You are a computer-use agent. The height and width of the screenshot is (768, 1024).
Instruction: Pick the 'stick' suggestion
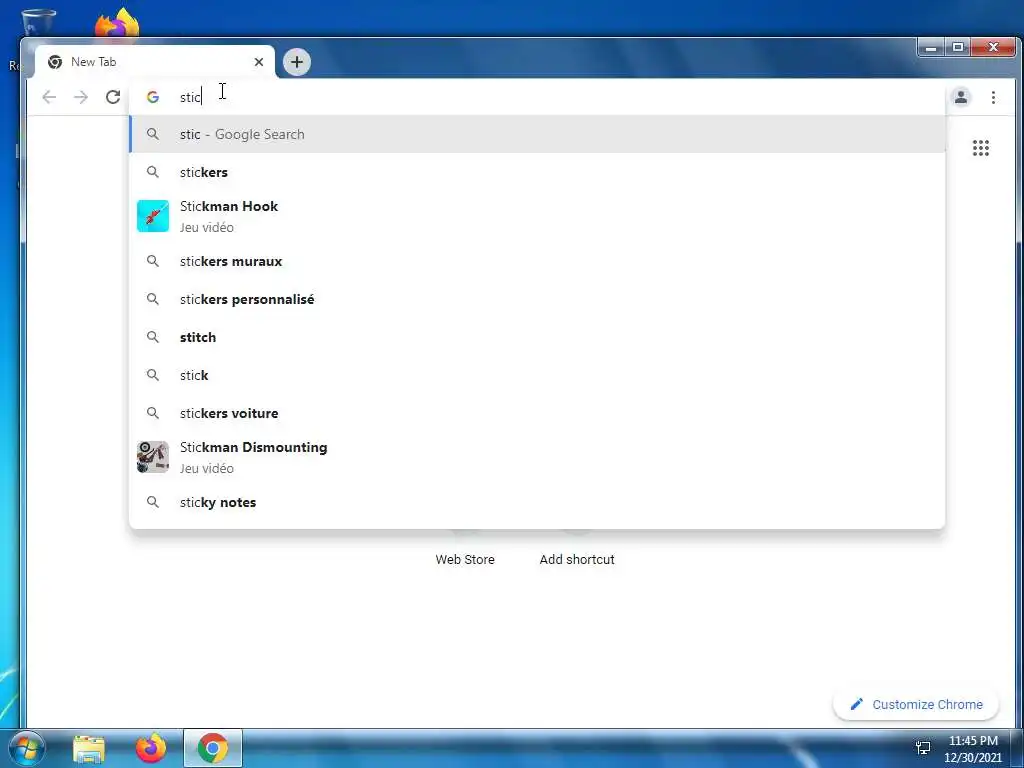pos(537,375)
